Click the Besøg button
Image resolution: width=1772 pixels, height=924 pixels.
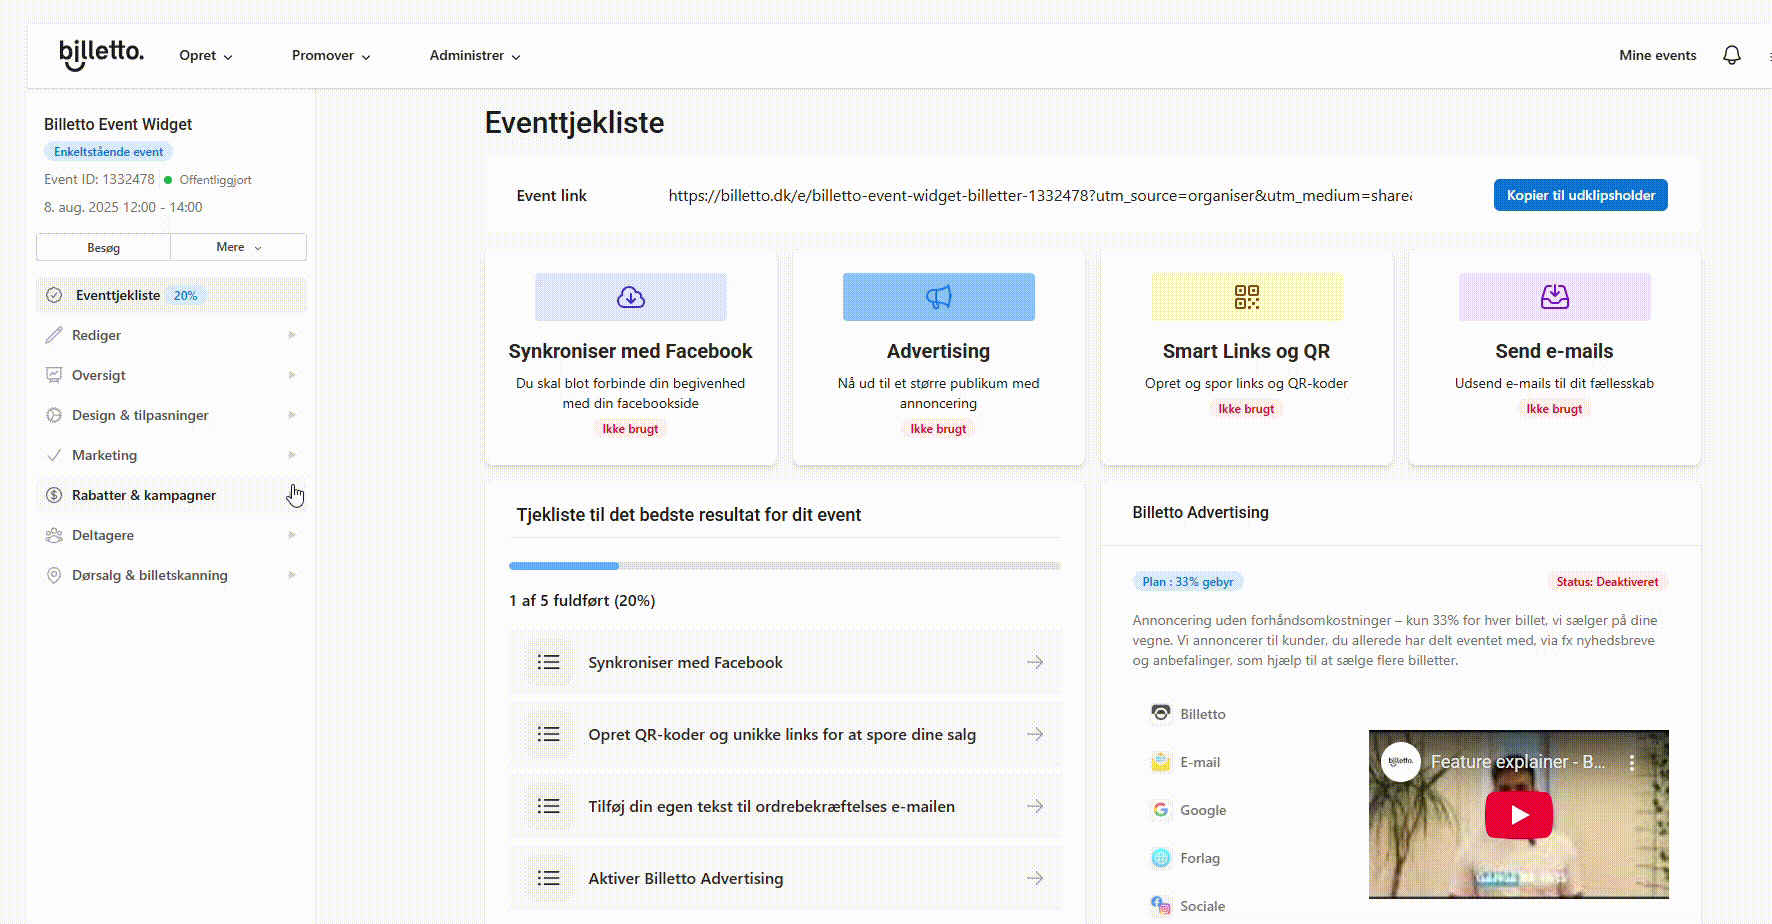point(103,247)
